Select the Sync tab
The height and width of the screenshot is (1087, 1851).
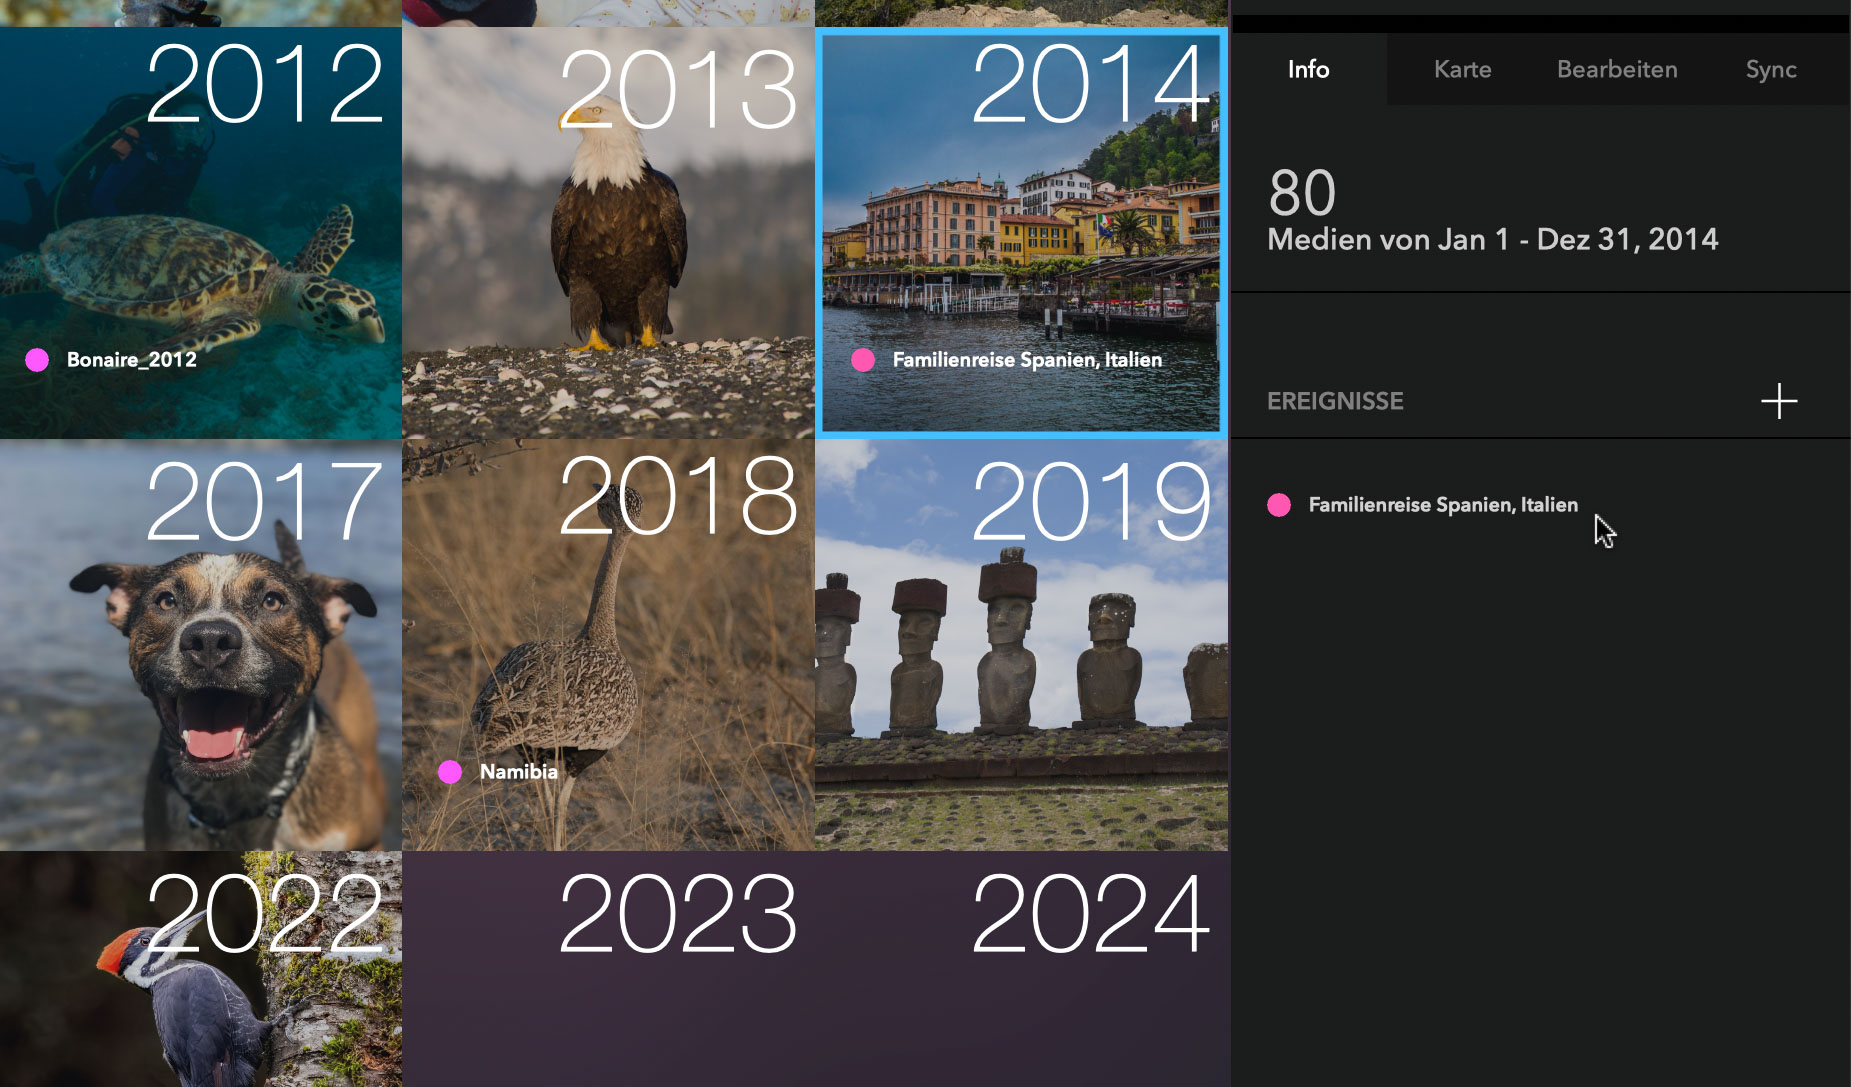point(1771,69)
